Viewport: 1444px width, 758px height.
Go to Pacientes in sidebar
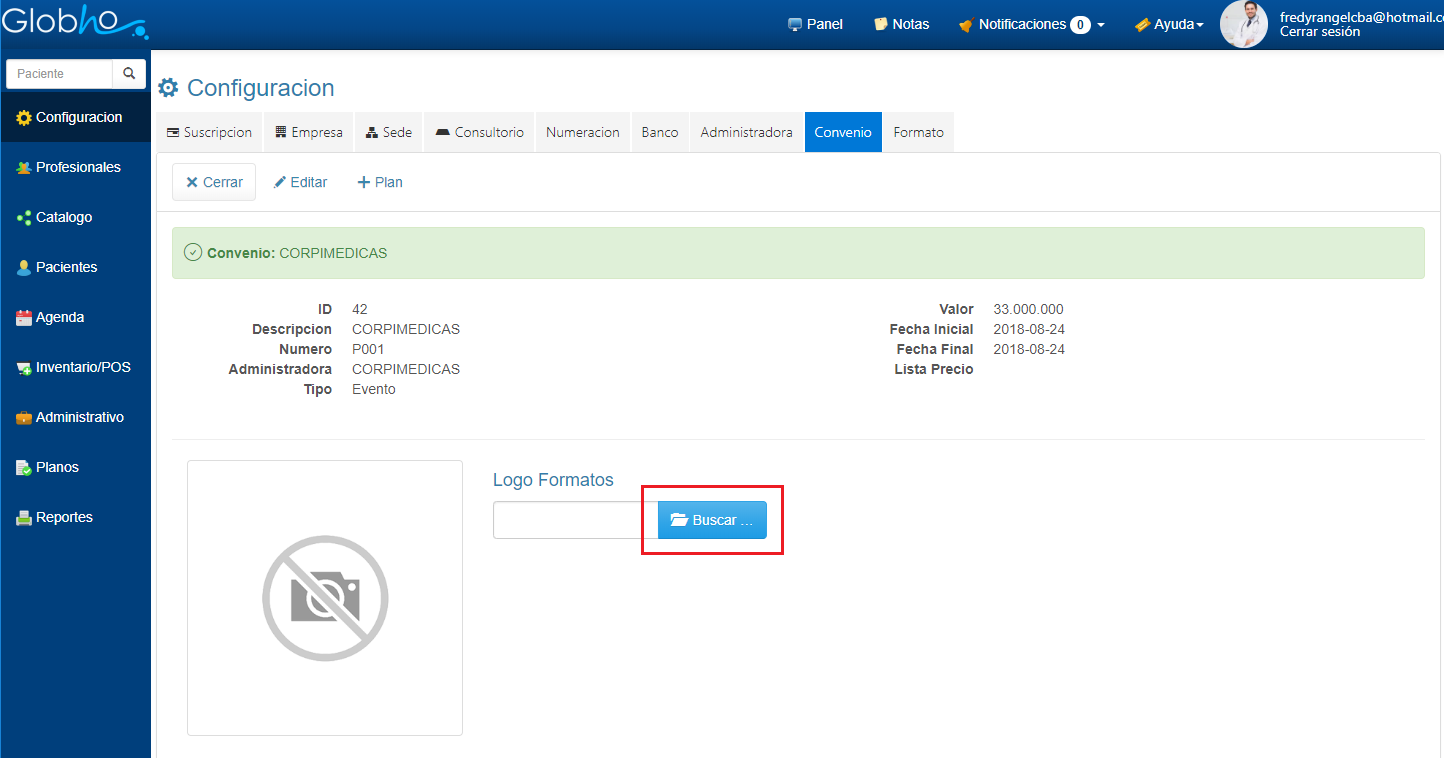point(66,267)
